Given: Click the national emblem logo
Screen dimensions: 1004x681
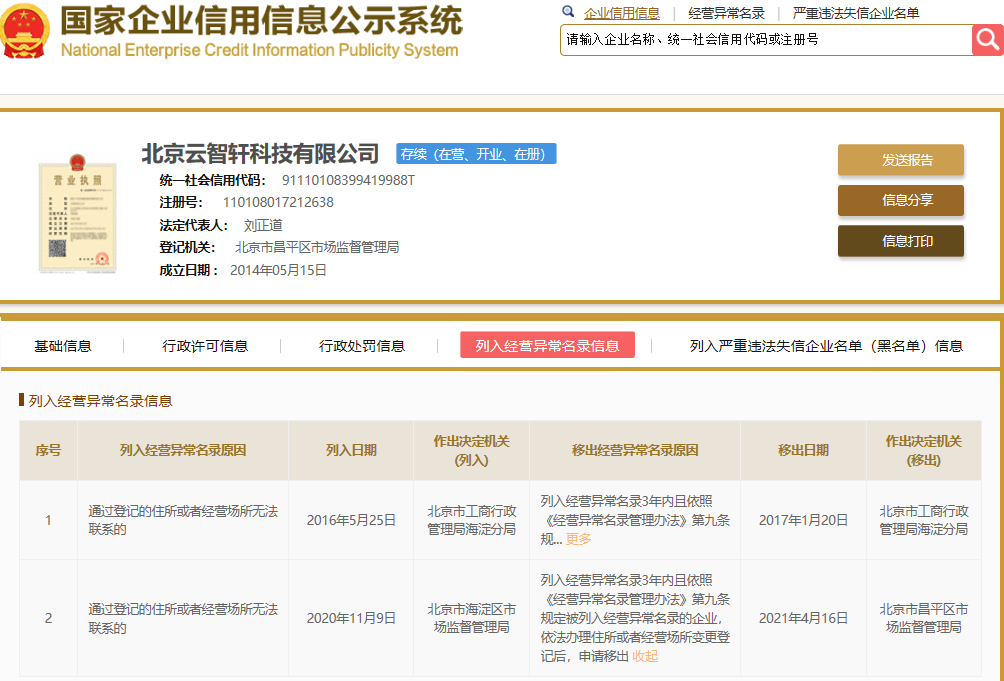Looking at the screenshot, I should click(24, 32).
